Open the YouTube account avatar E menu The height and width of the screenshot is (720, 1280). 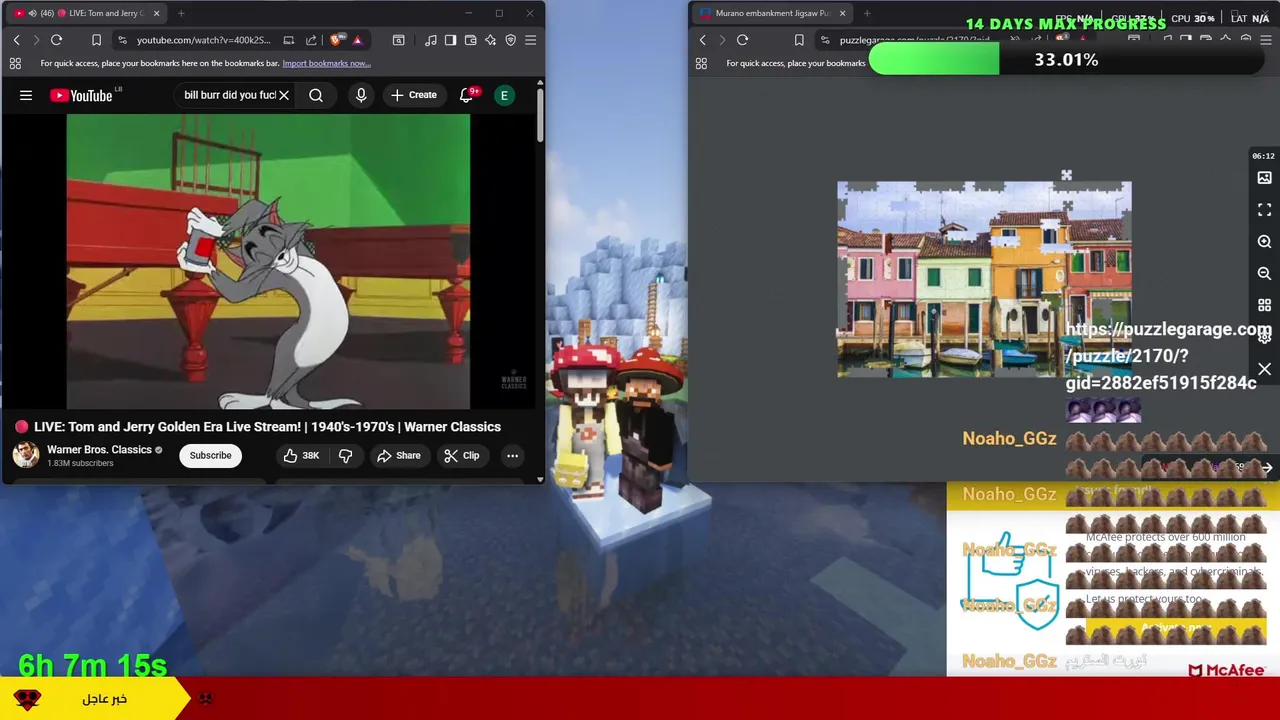click(x=504, y=95)
